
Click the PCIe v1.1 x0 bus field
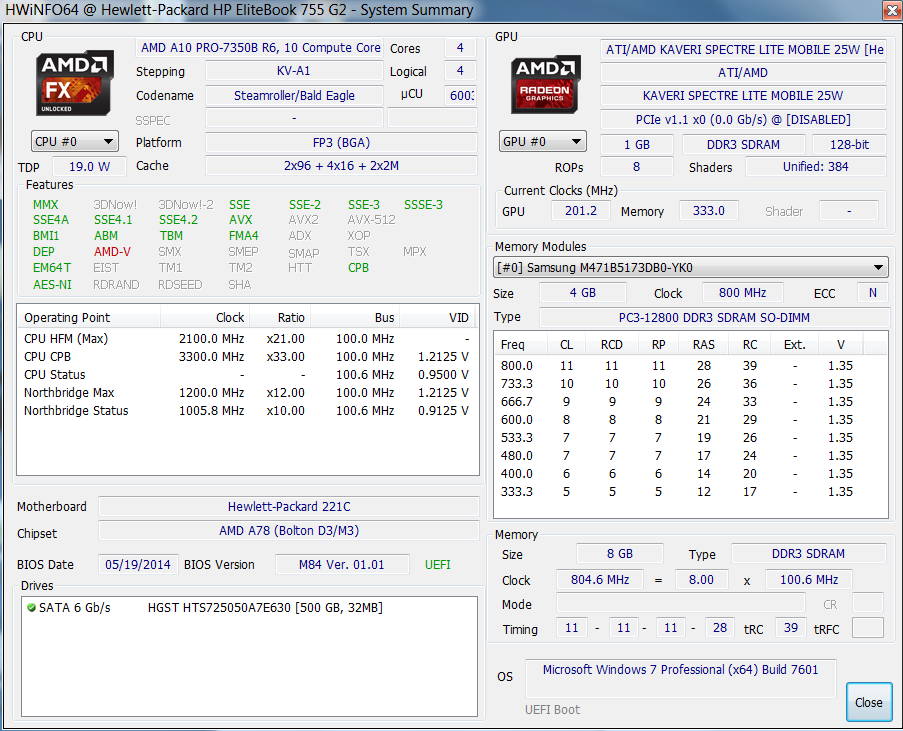click(x=743, y=119)
